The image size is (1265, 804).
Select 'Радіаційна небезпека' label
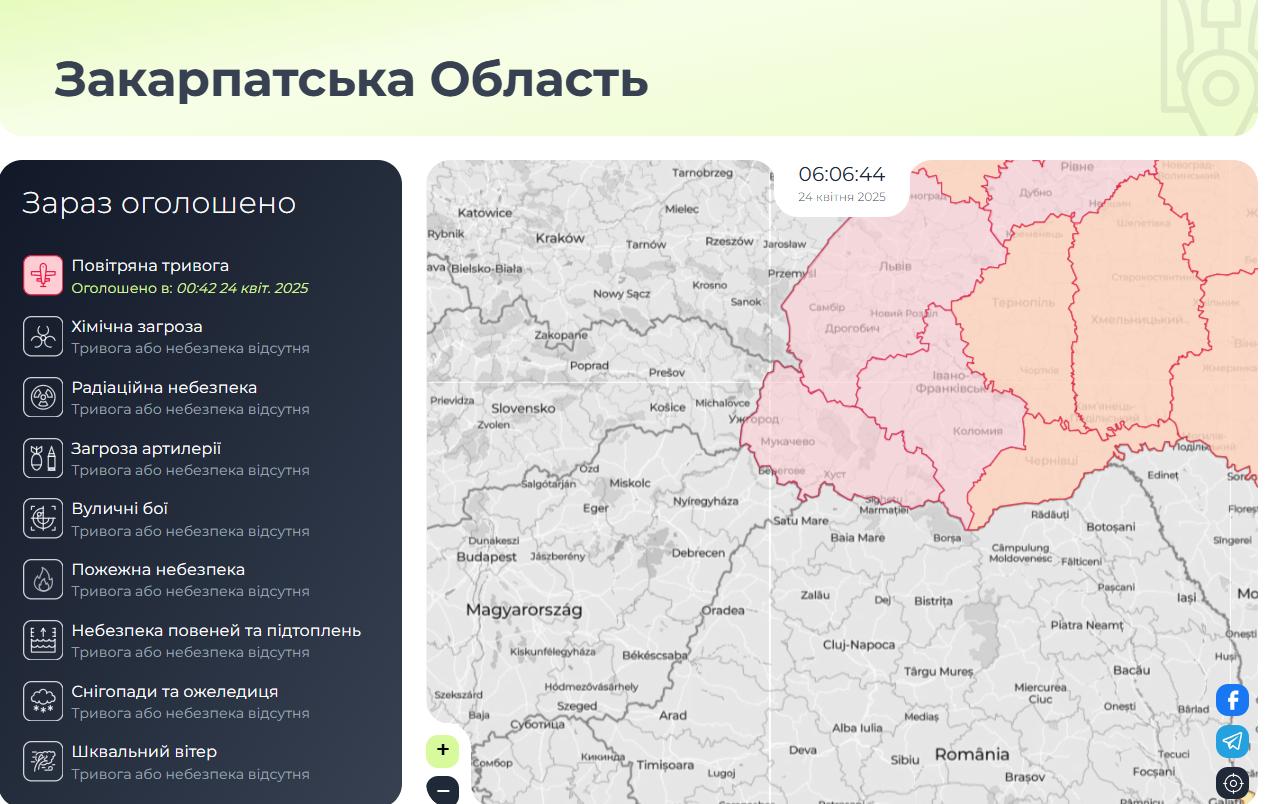(164, 388)
